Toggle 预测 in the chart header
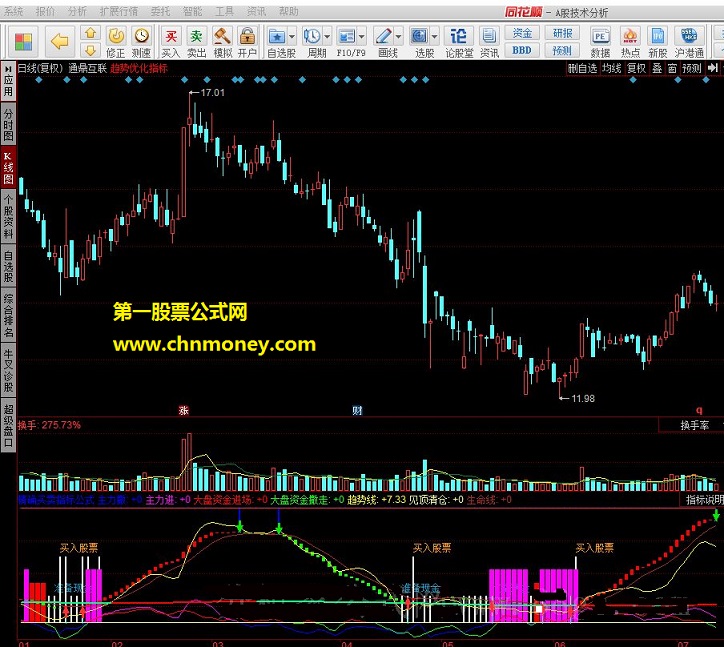 pos(692,68)
